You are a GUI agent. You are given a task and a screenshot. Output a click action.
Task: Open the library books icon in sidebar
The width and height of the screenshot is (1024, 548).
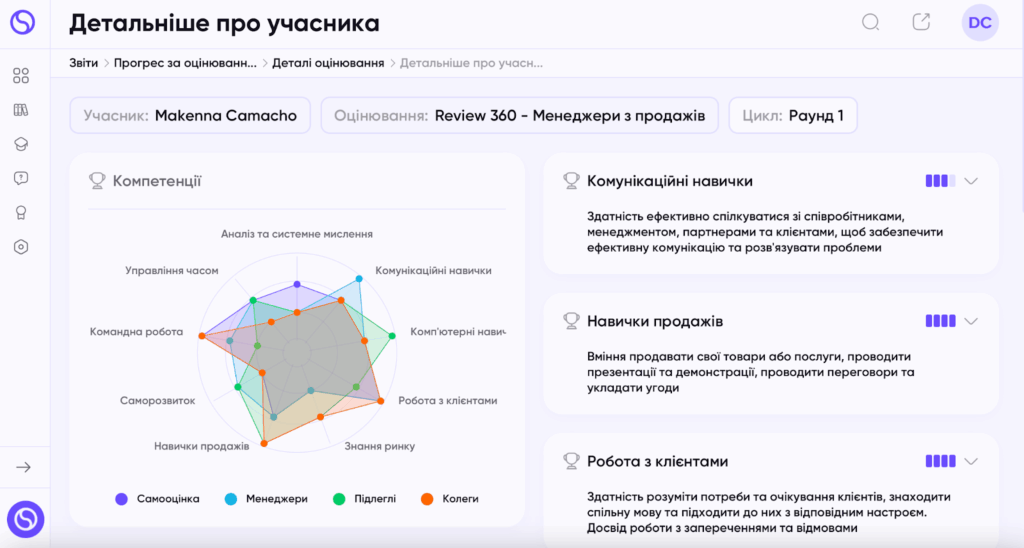(21, 110)
